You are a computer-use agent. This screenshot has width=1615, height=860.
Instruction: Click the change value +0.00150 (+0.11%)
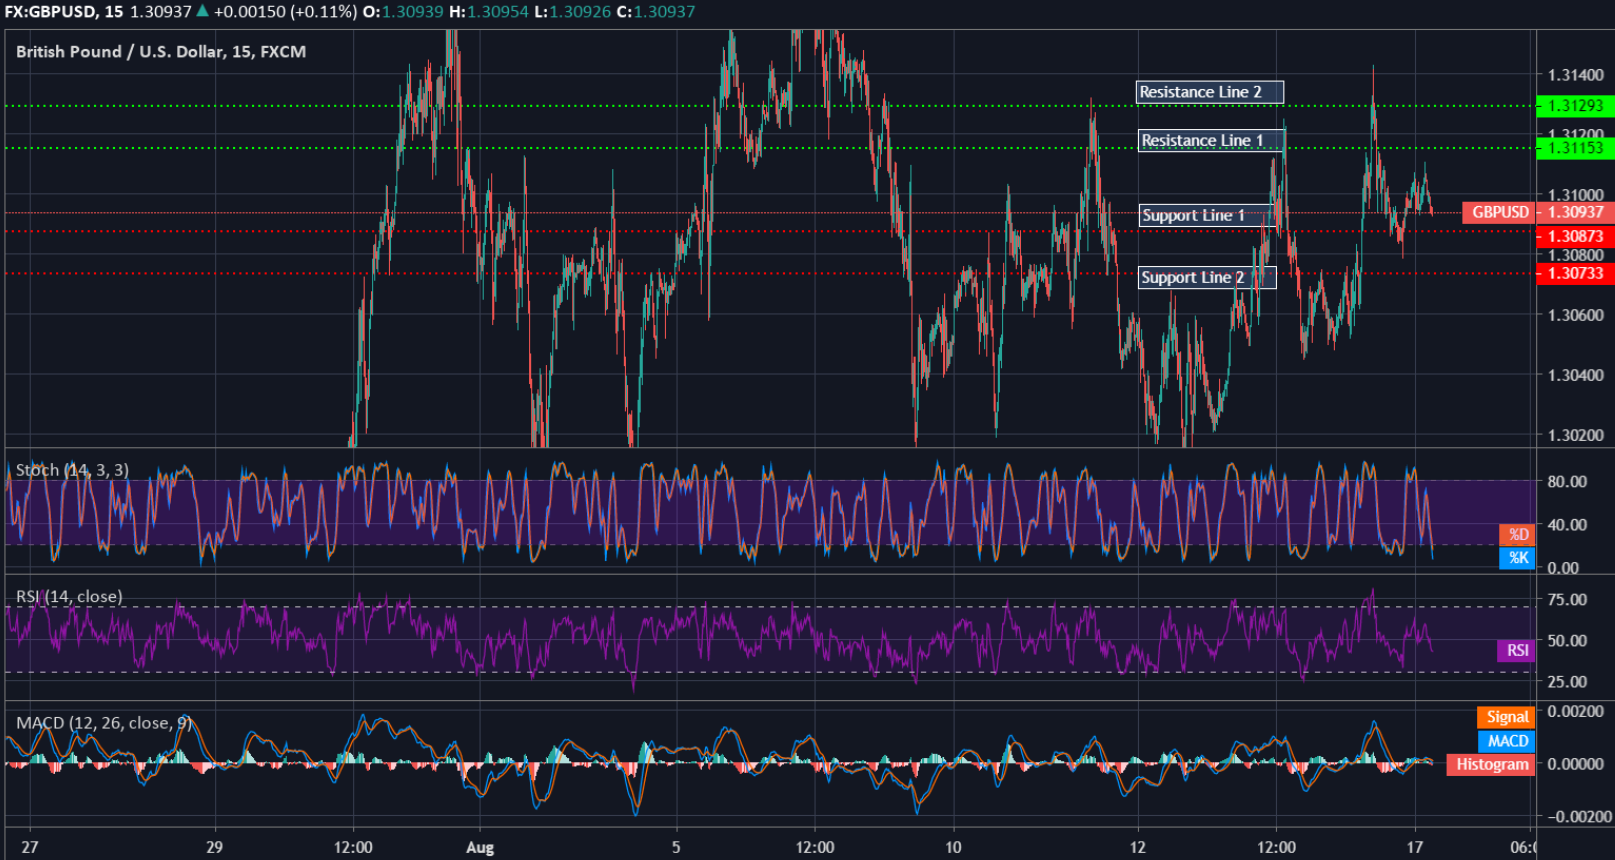pyautogui.click(x=285, y=11)
